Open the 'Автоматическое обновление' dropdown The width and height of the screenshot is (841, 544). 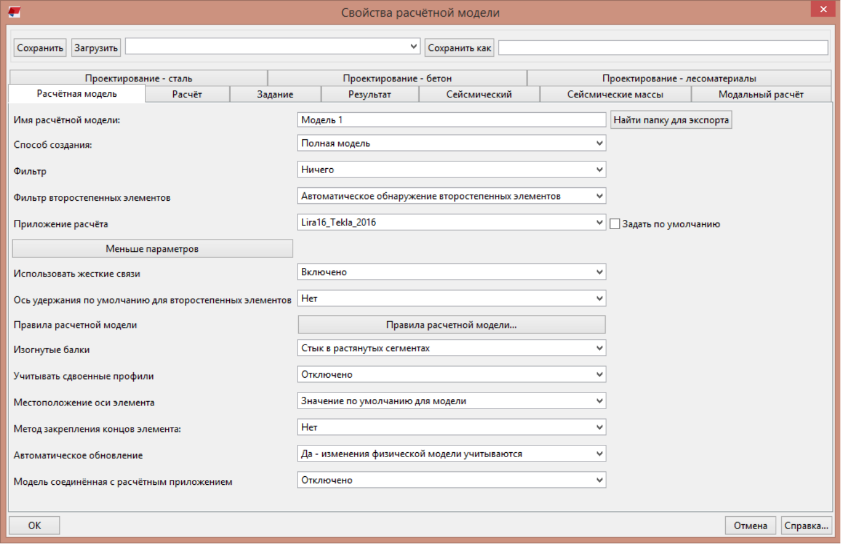coord(452,454)
